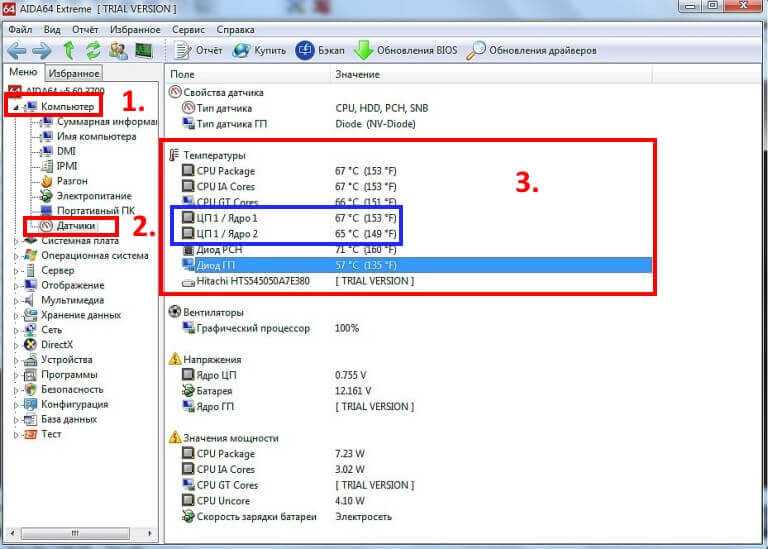Switch to the Избранное tab in the sidebar

pyautogui.click(x=74, y=73)
